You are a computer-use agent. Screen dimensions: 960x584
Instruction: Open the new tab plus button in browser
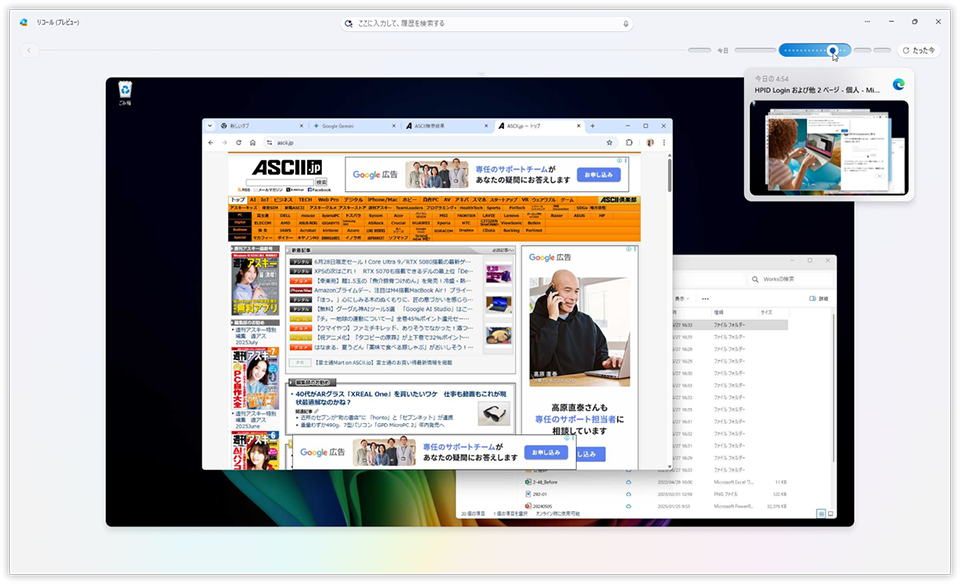[x=591, y=127]
